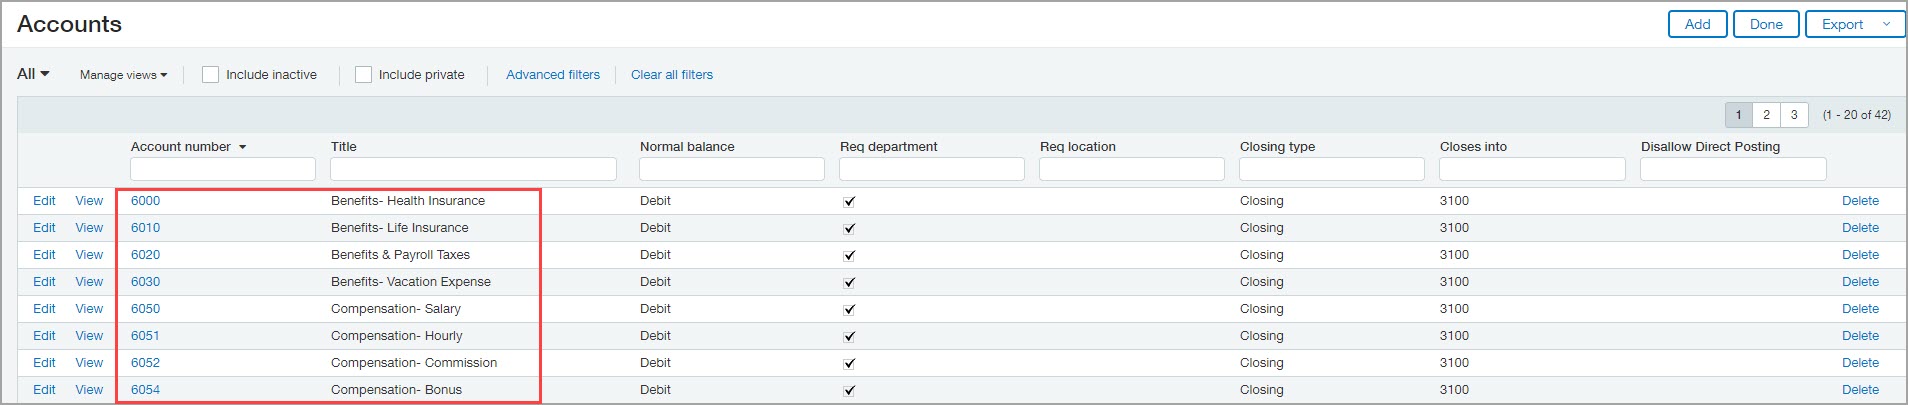This screenshot has width=1908, height=405.
Task: Open the Export dropdown arrow
Action: pyautogui.click(x=1886, y=24)
